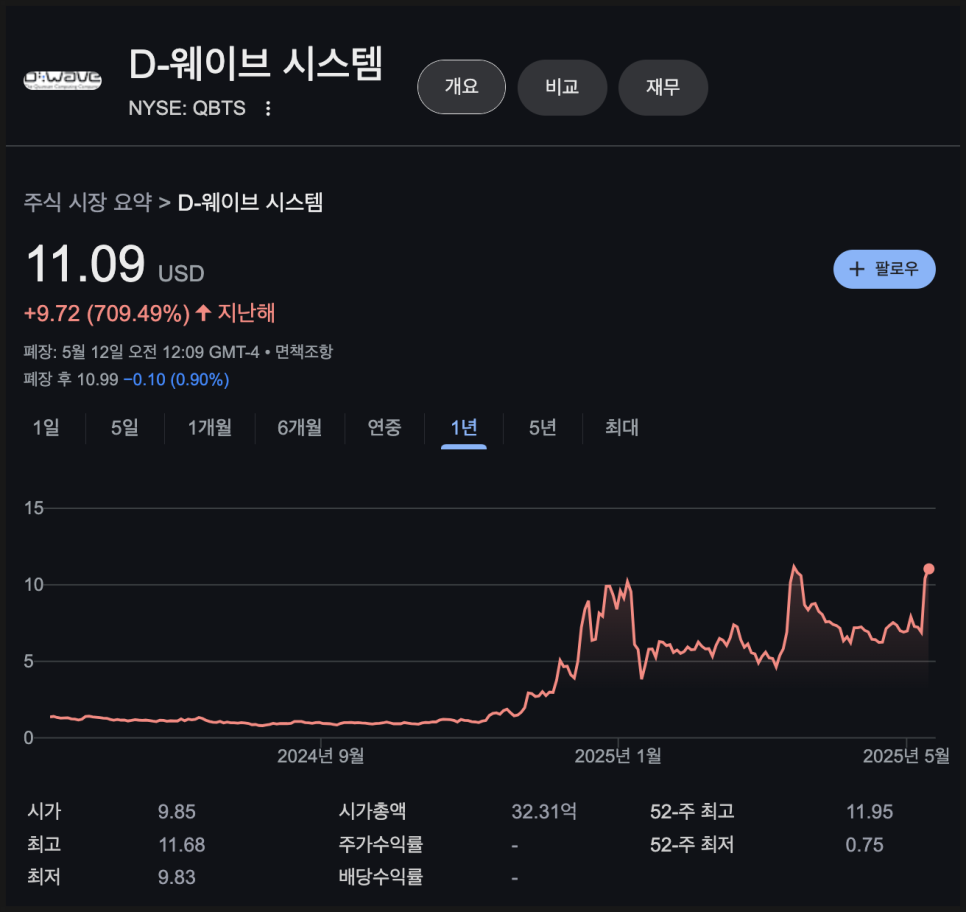This screenshot has width=966, height=912.
Task: Click the 2025년 5월 axis label
Action: click(x=906, y=756)
